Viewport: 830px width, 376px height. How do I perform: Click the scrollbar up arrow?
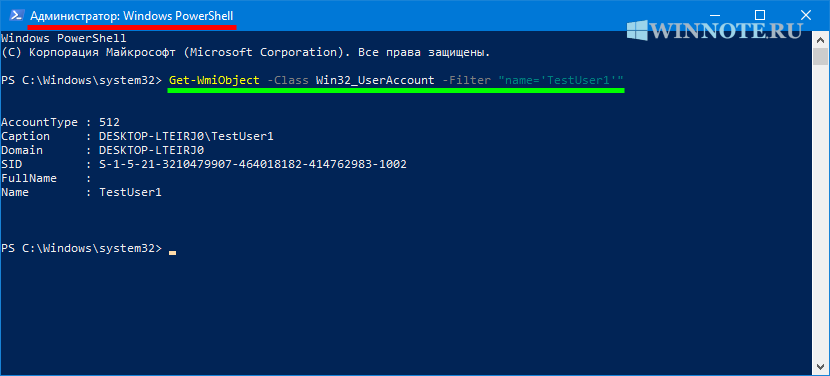(820, 40)
